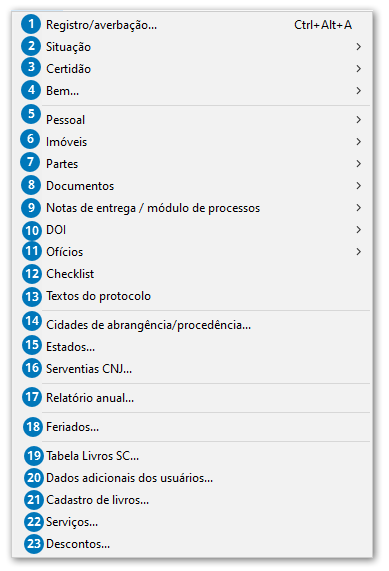Click the blue badge numbered 10
This screenshot has width=389, height=571.
(32, 231)
